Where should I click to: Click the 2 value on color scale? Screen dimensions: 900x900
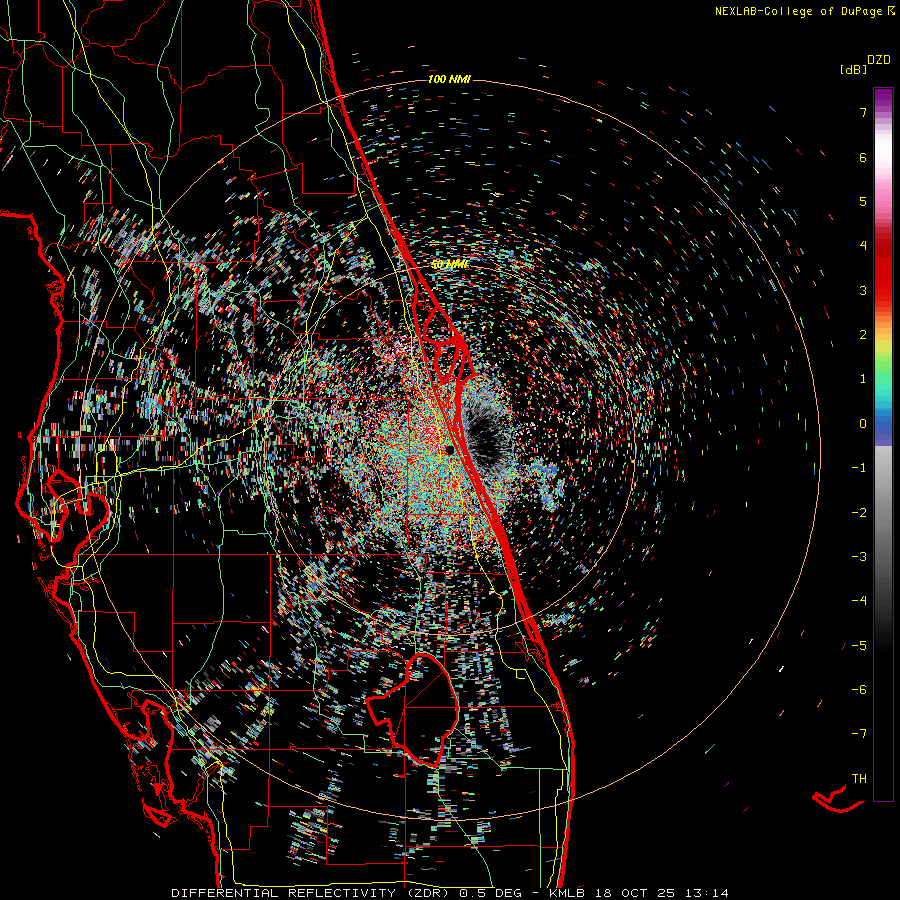point(863,335)
